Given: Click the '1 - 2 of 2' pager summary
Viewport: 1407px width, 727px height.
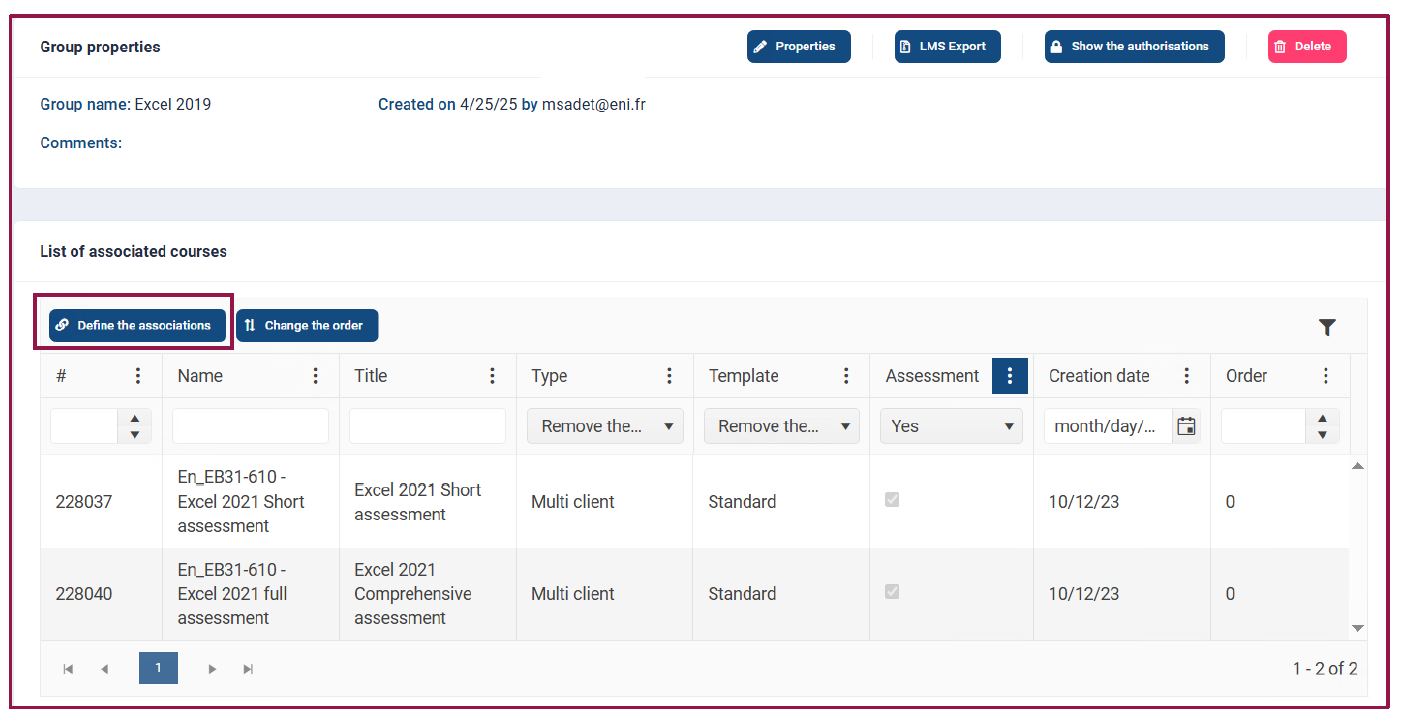Looking at the screenshot, I should [1325, 669].
